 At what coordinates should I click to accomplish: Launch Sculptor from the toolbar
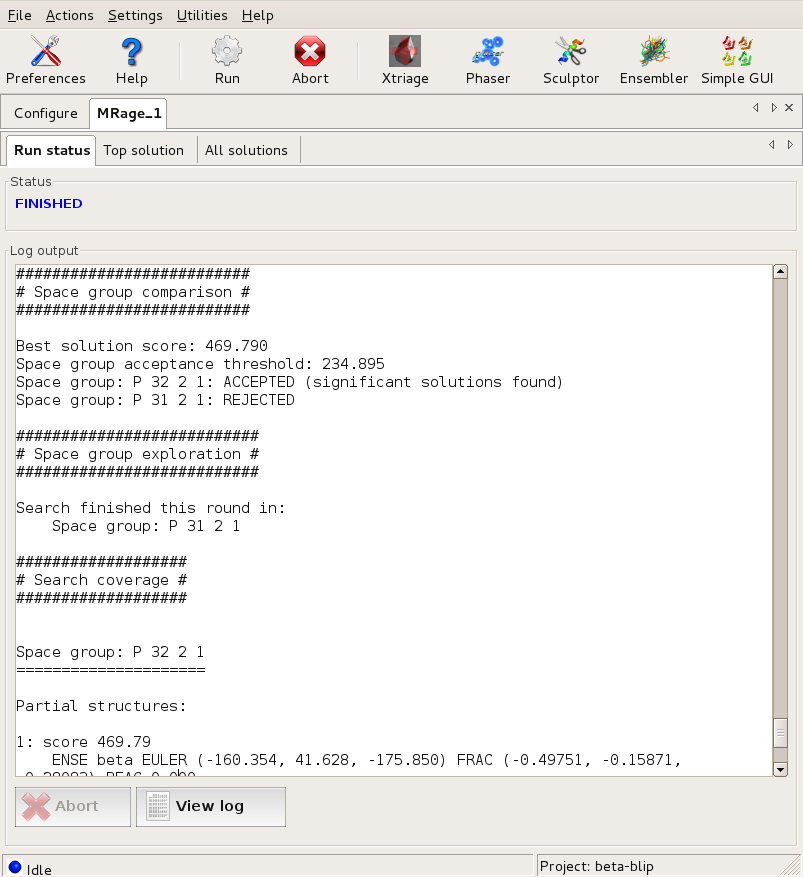(571, 60)
